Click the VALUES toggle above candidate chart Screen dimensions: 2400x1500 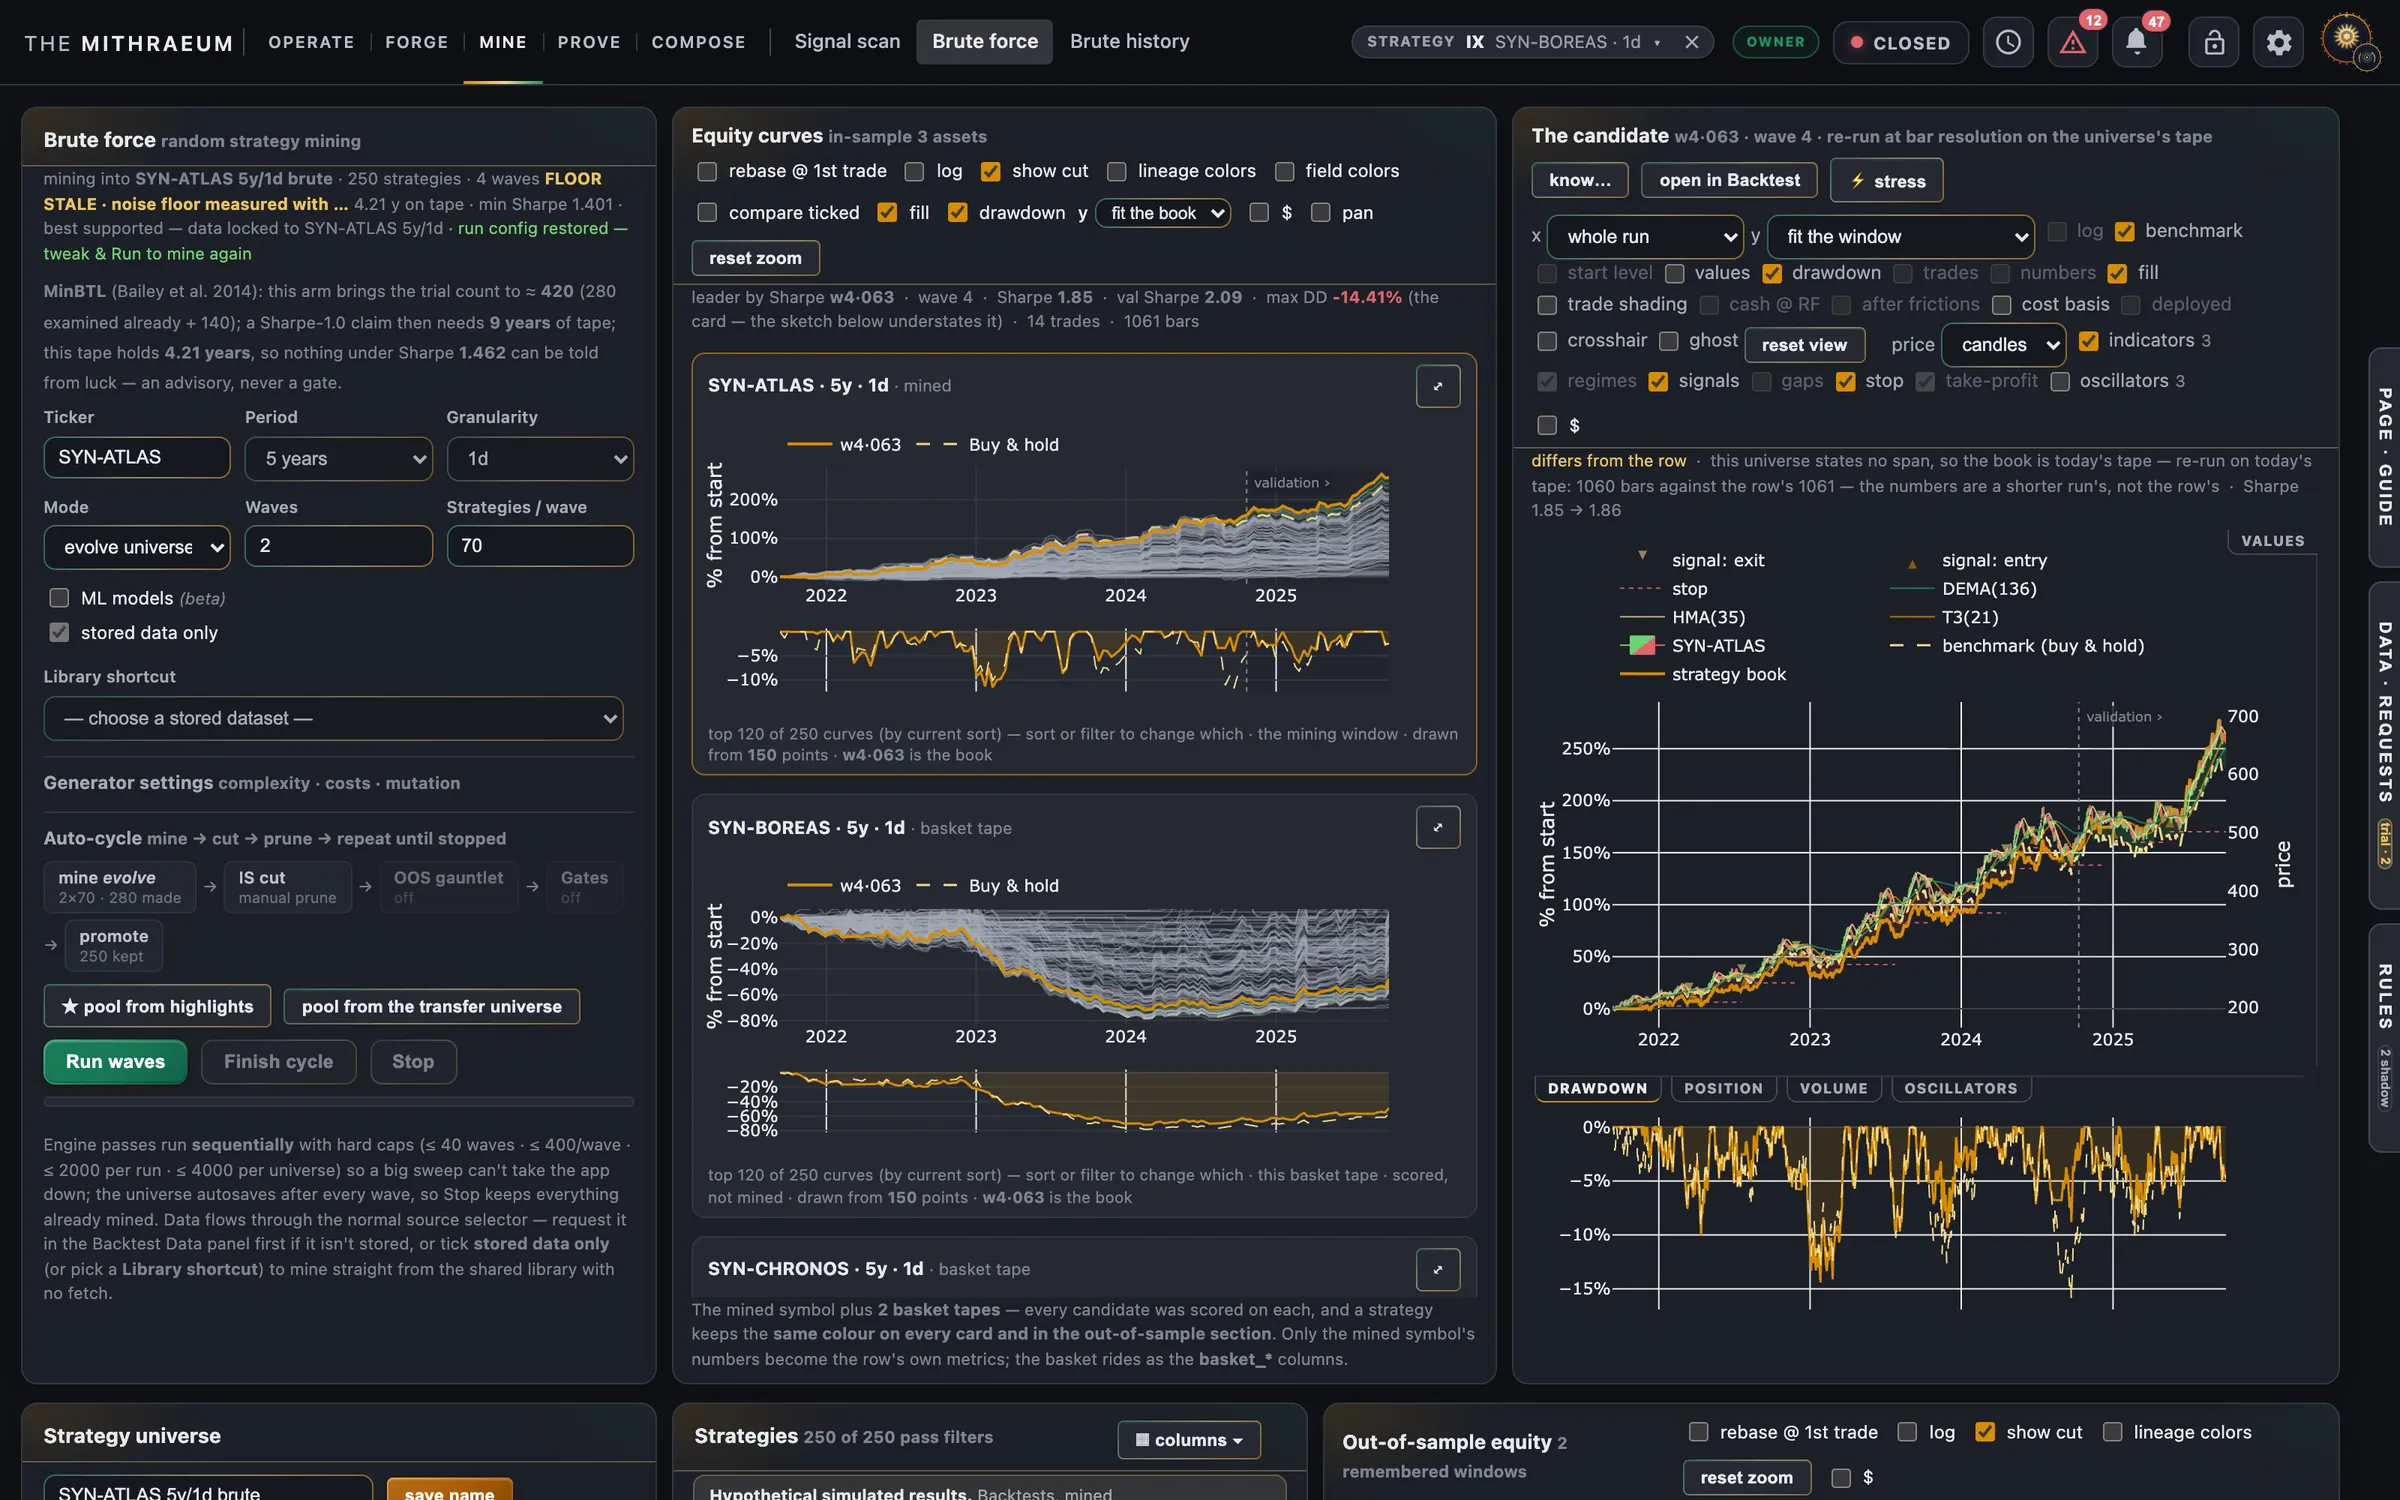point(2272,541)
